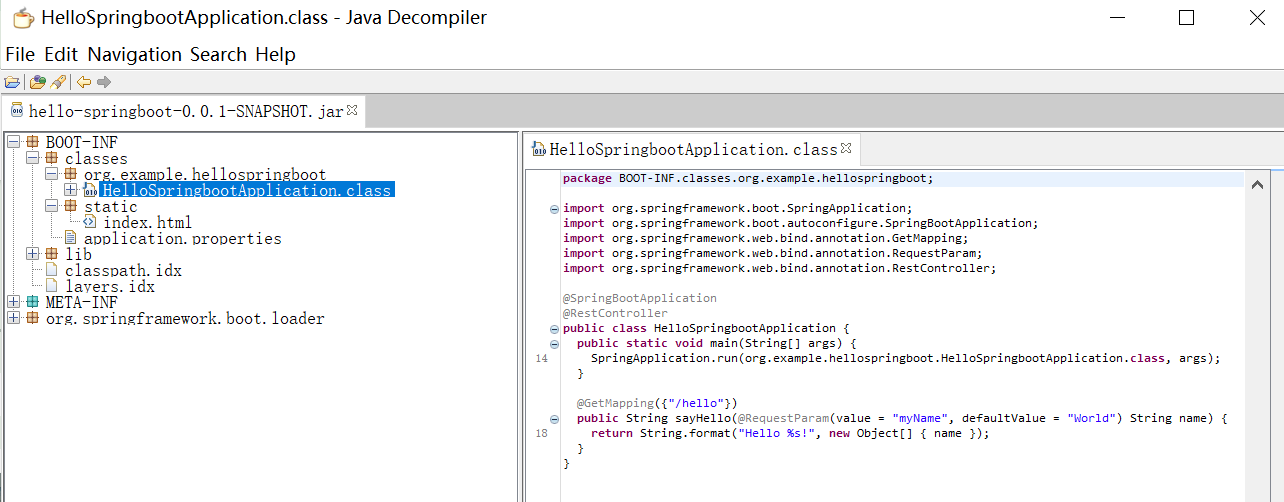Collapse the static tree node
The height and width of the screenshot is (502, 1284).
[x=51, y=207]
